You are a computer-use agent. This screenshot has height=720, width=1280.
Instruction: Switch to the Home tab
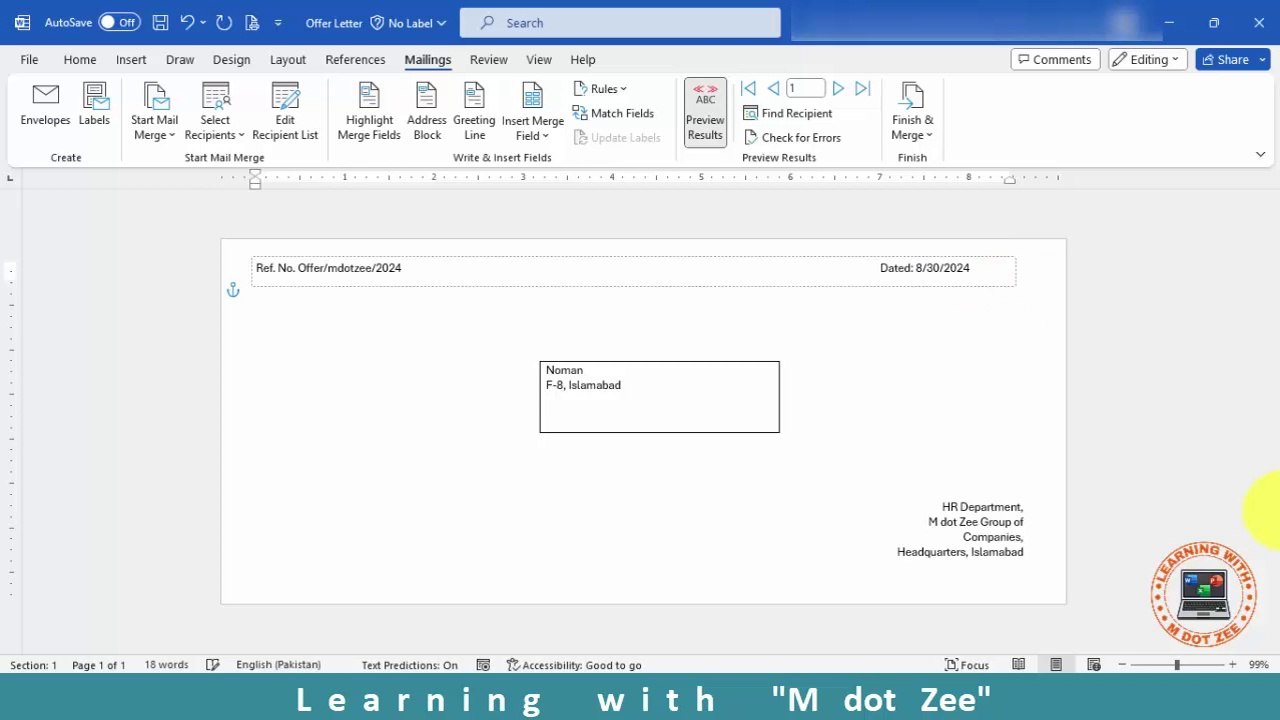80,60
